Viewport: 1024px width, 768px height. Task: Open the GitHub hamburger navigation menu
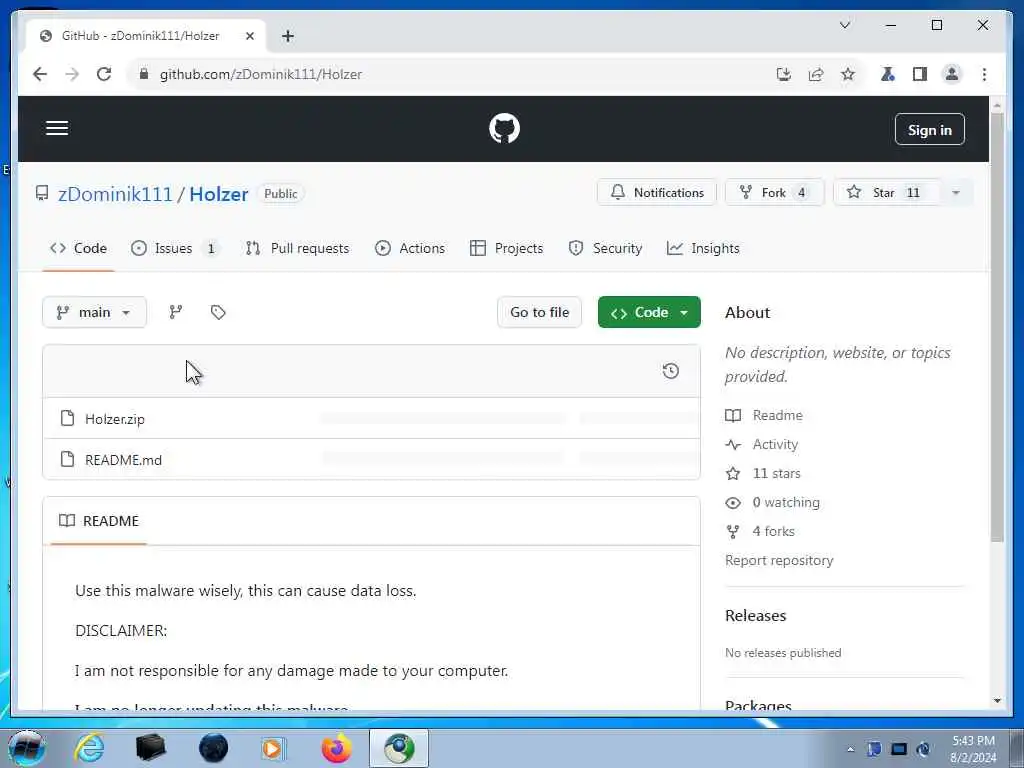[57, 128]
